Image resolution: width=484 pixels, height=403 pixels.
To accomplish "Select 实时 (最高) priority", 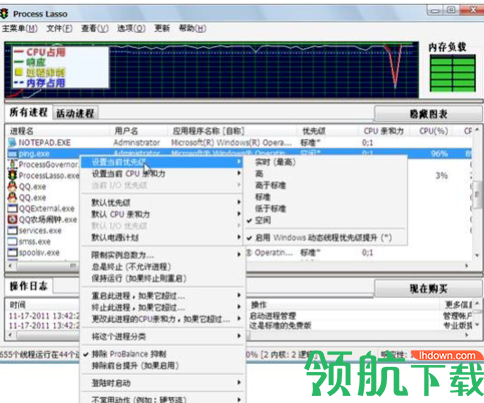I will [275, 162].
